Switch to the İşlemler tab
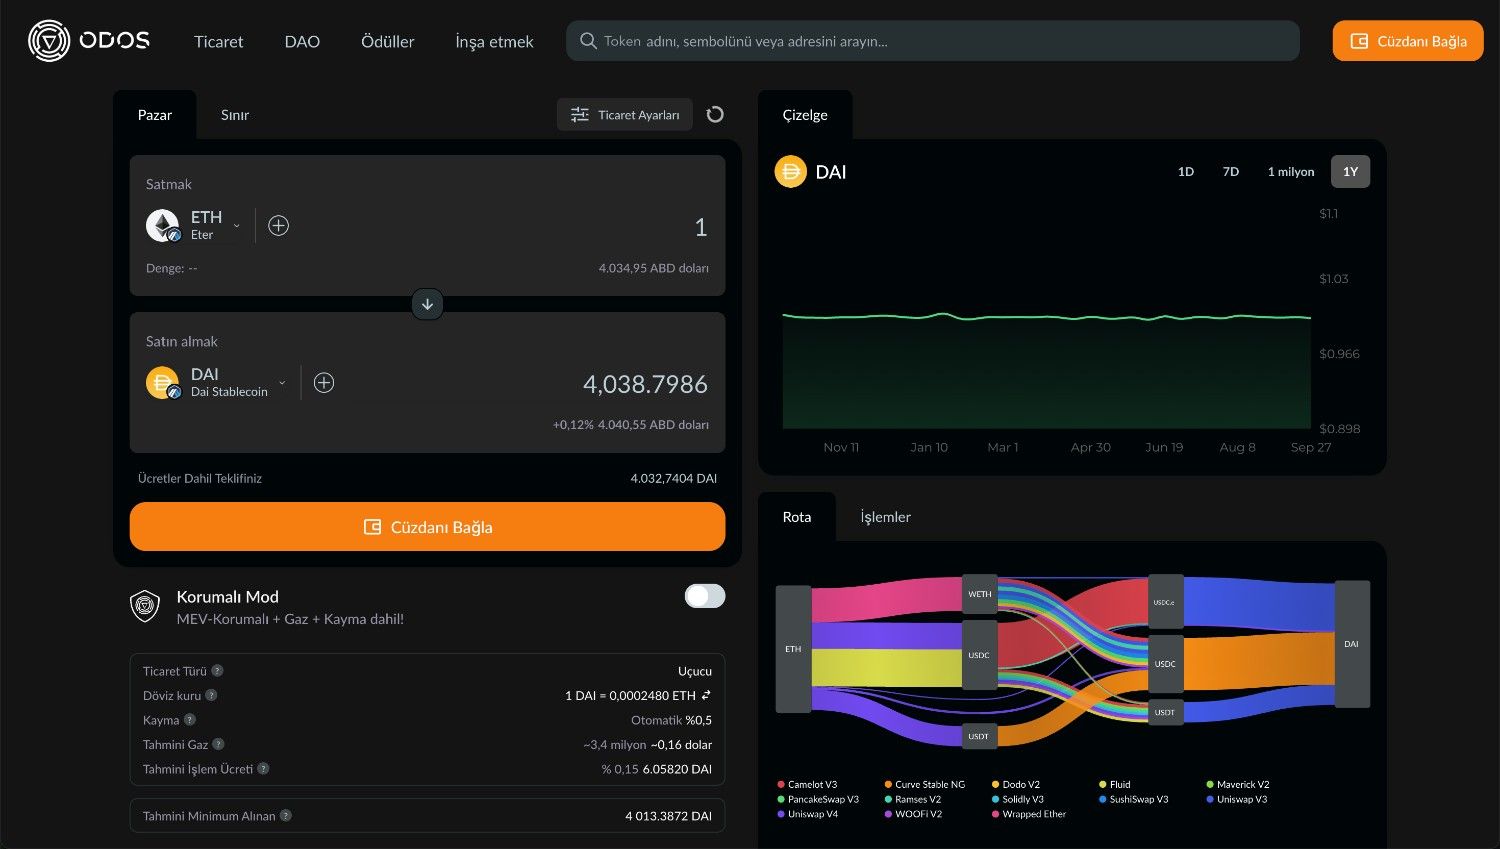The image size is (1500, 849). 885,517
